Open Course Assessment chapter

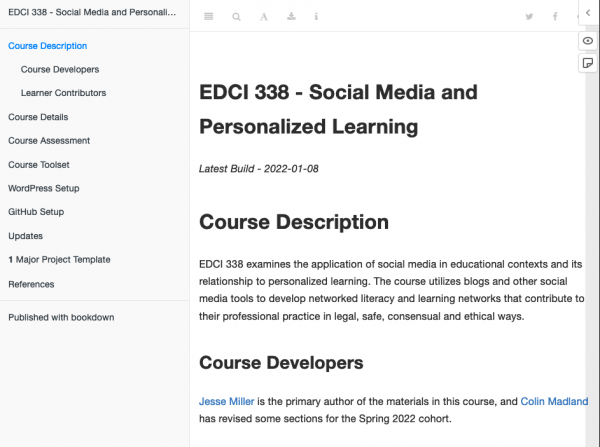click(x=49, y=141)
